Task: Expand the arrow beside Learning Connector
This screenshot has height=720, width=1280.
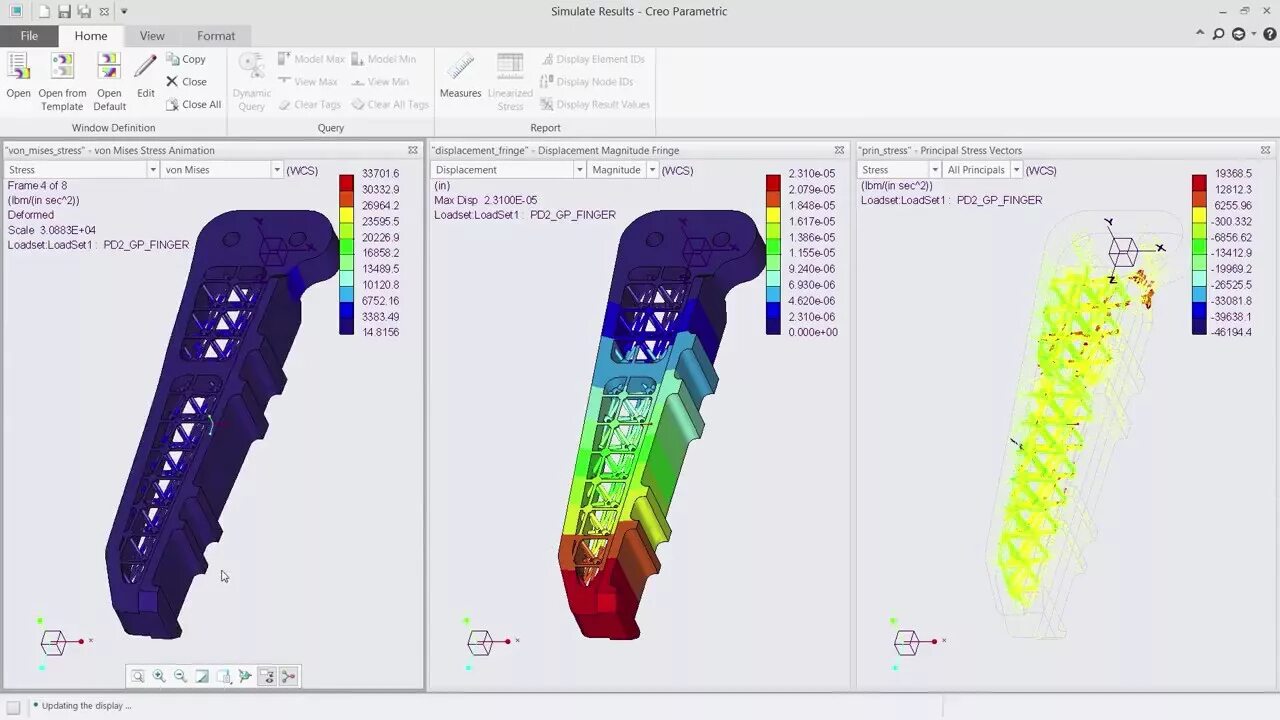Action: click(1253, 35)
